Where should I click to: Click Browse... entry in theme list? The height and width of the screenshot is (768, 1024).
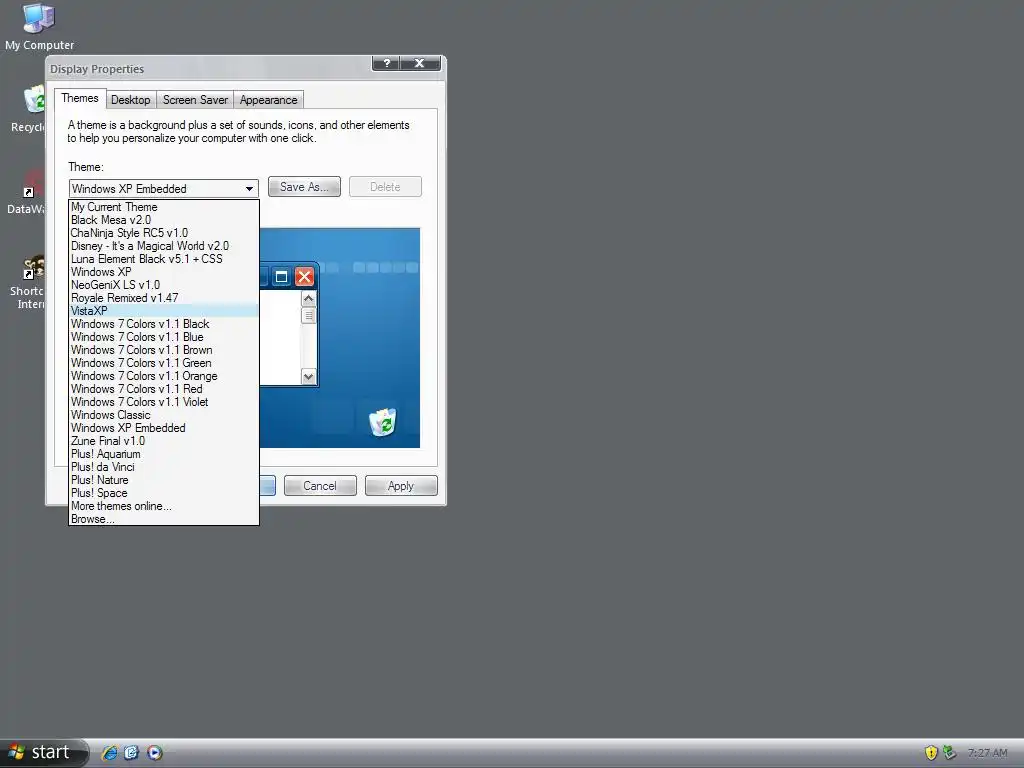point(164,519)
